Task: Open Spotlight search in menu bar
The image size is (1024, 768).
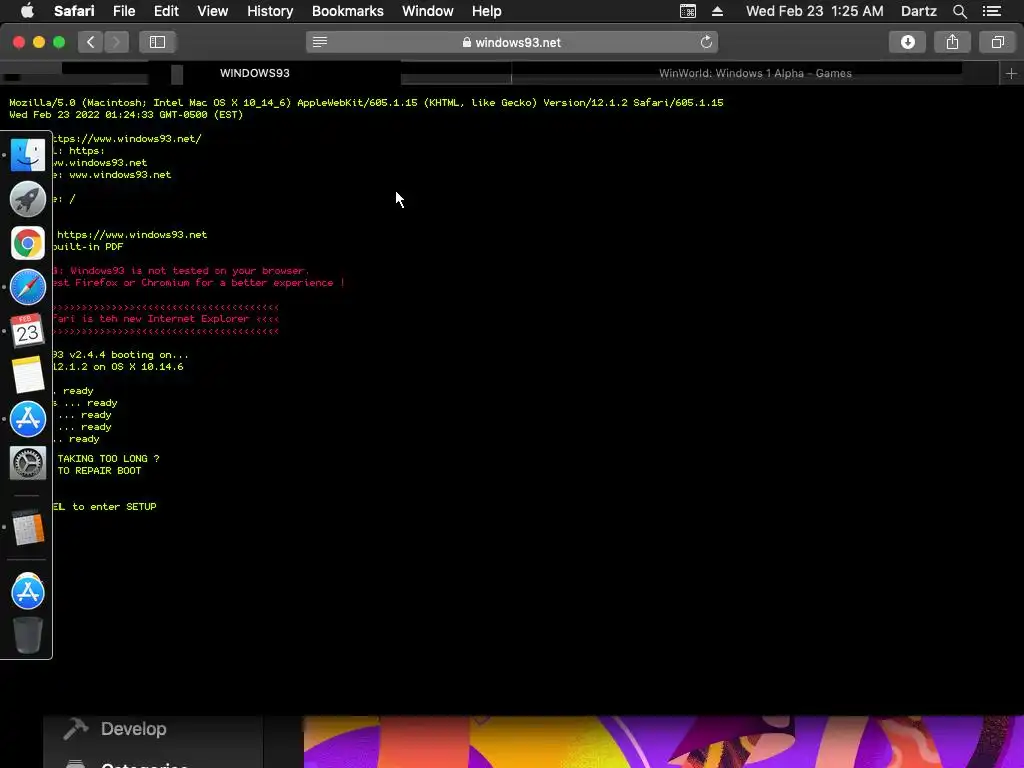Action: (959, 11)
